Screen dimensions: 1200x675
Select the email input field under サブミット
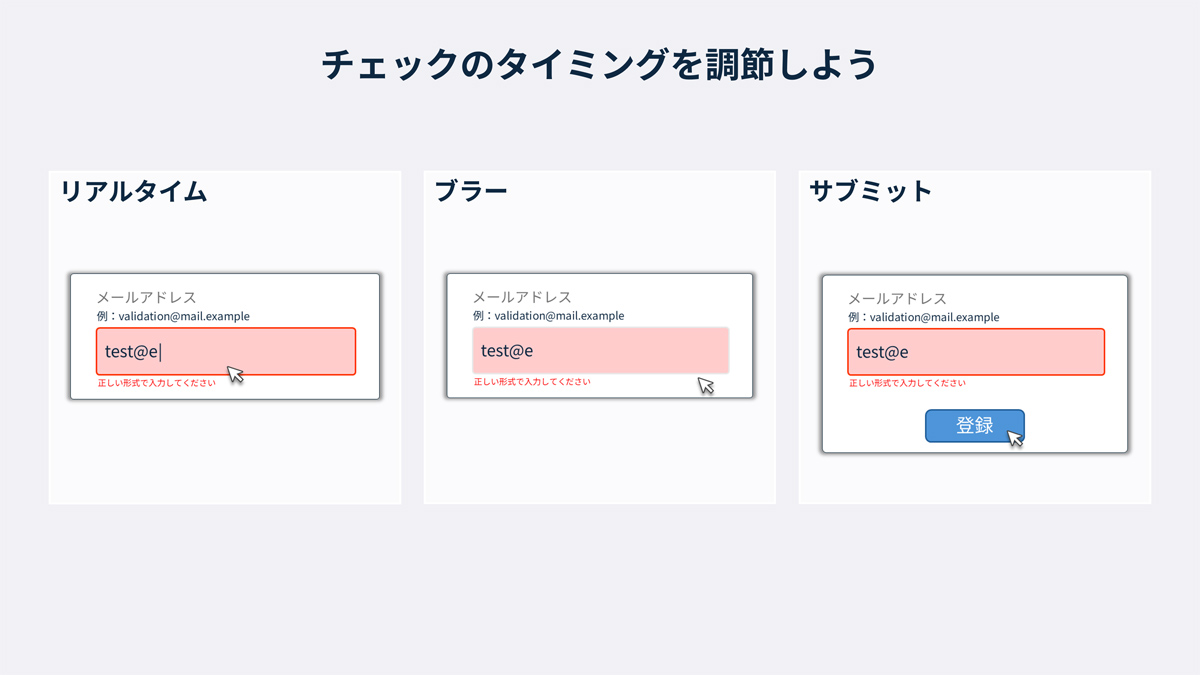(976, 352)
